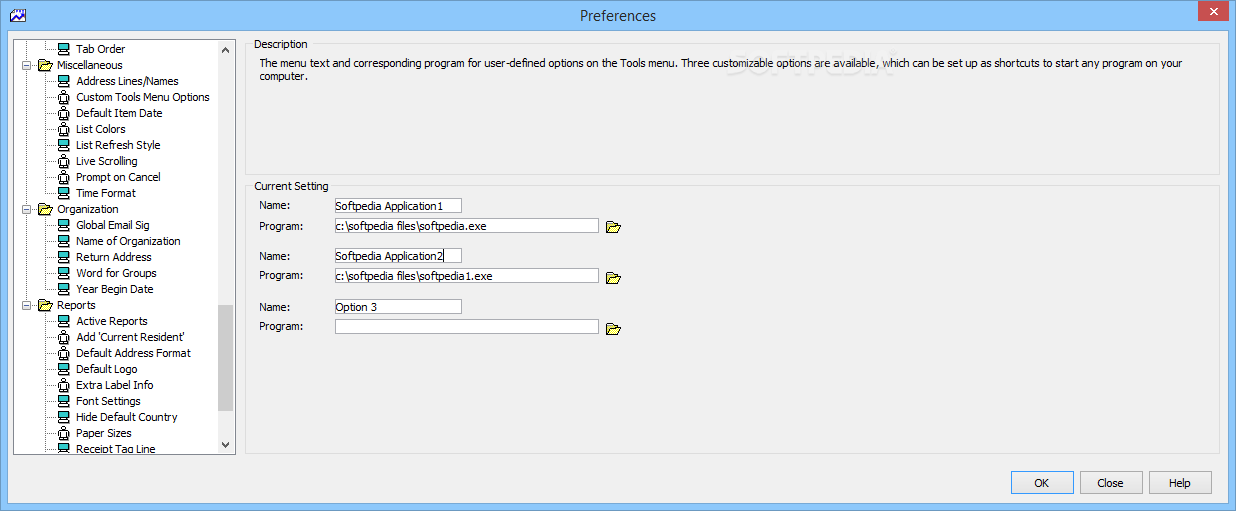Collapse the Miscellaneous tree node

coord(27,65)
